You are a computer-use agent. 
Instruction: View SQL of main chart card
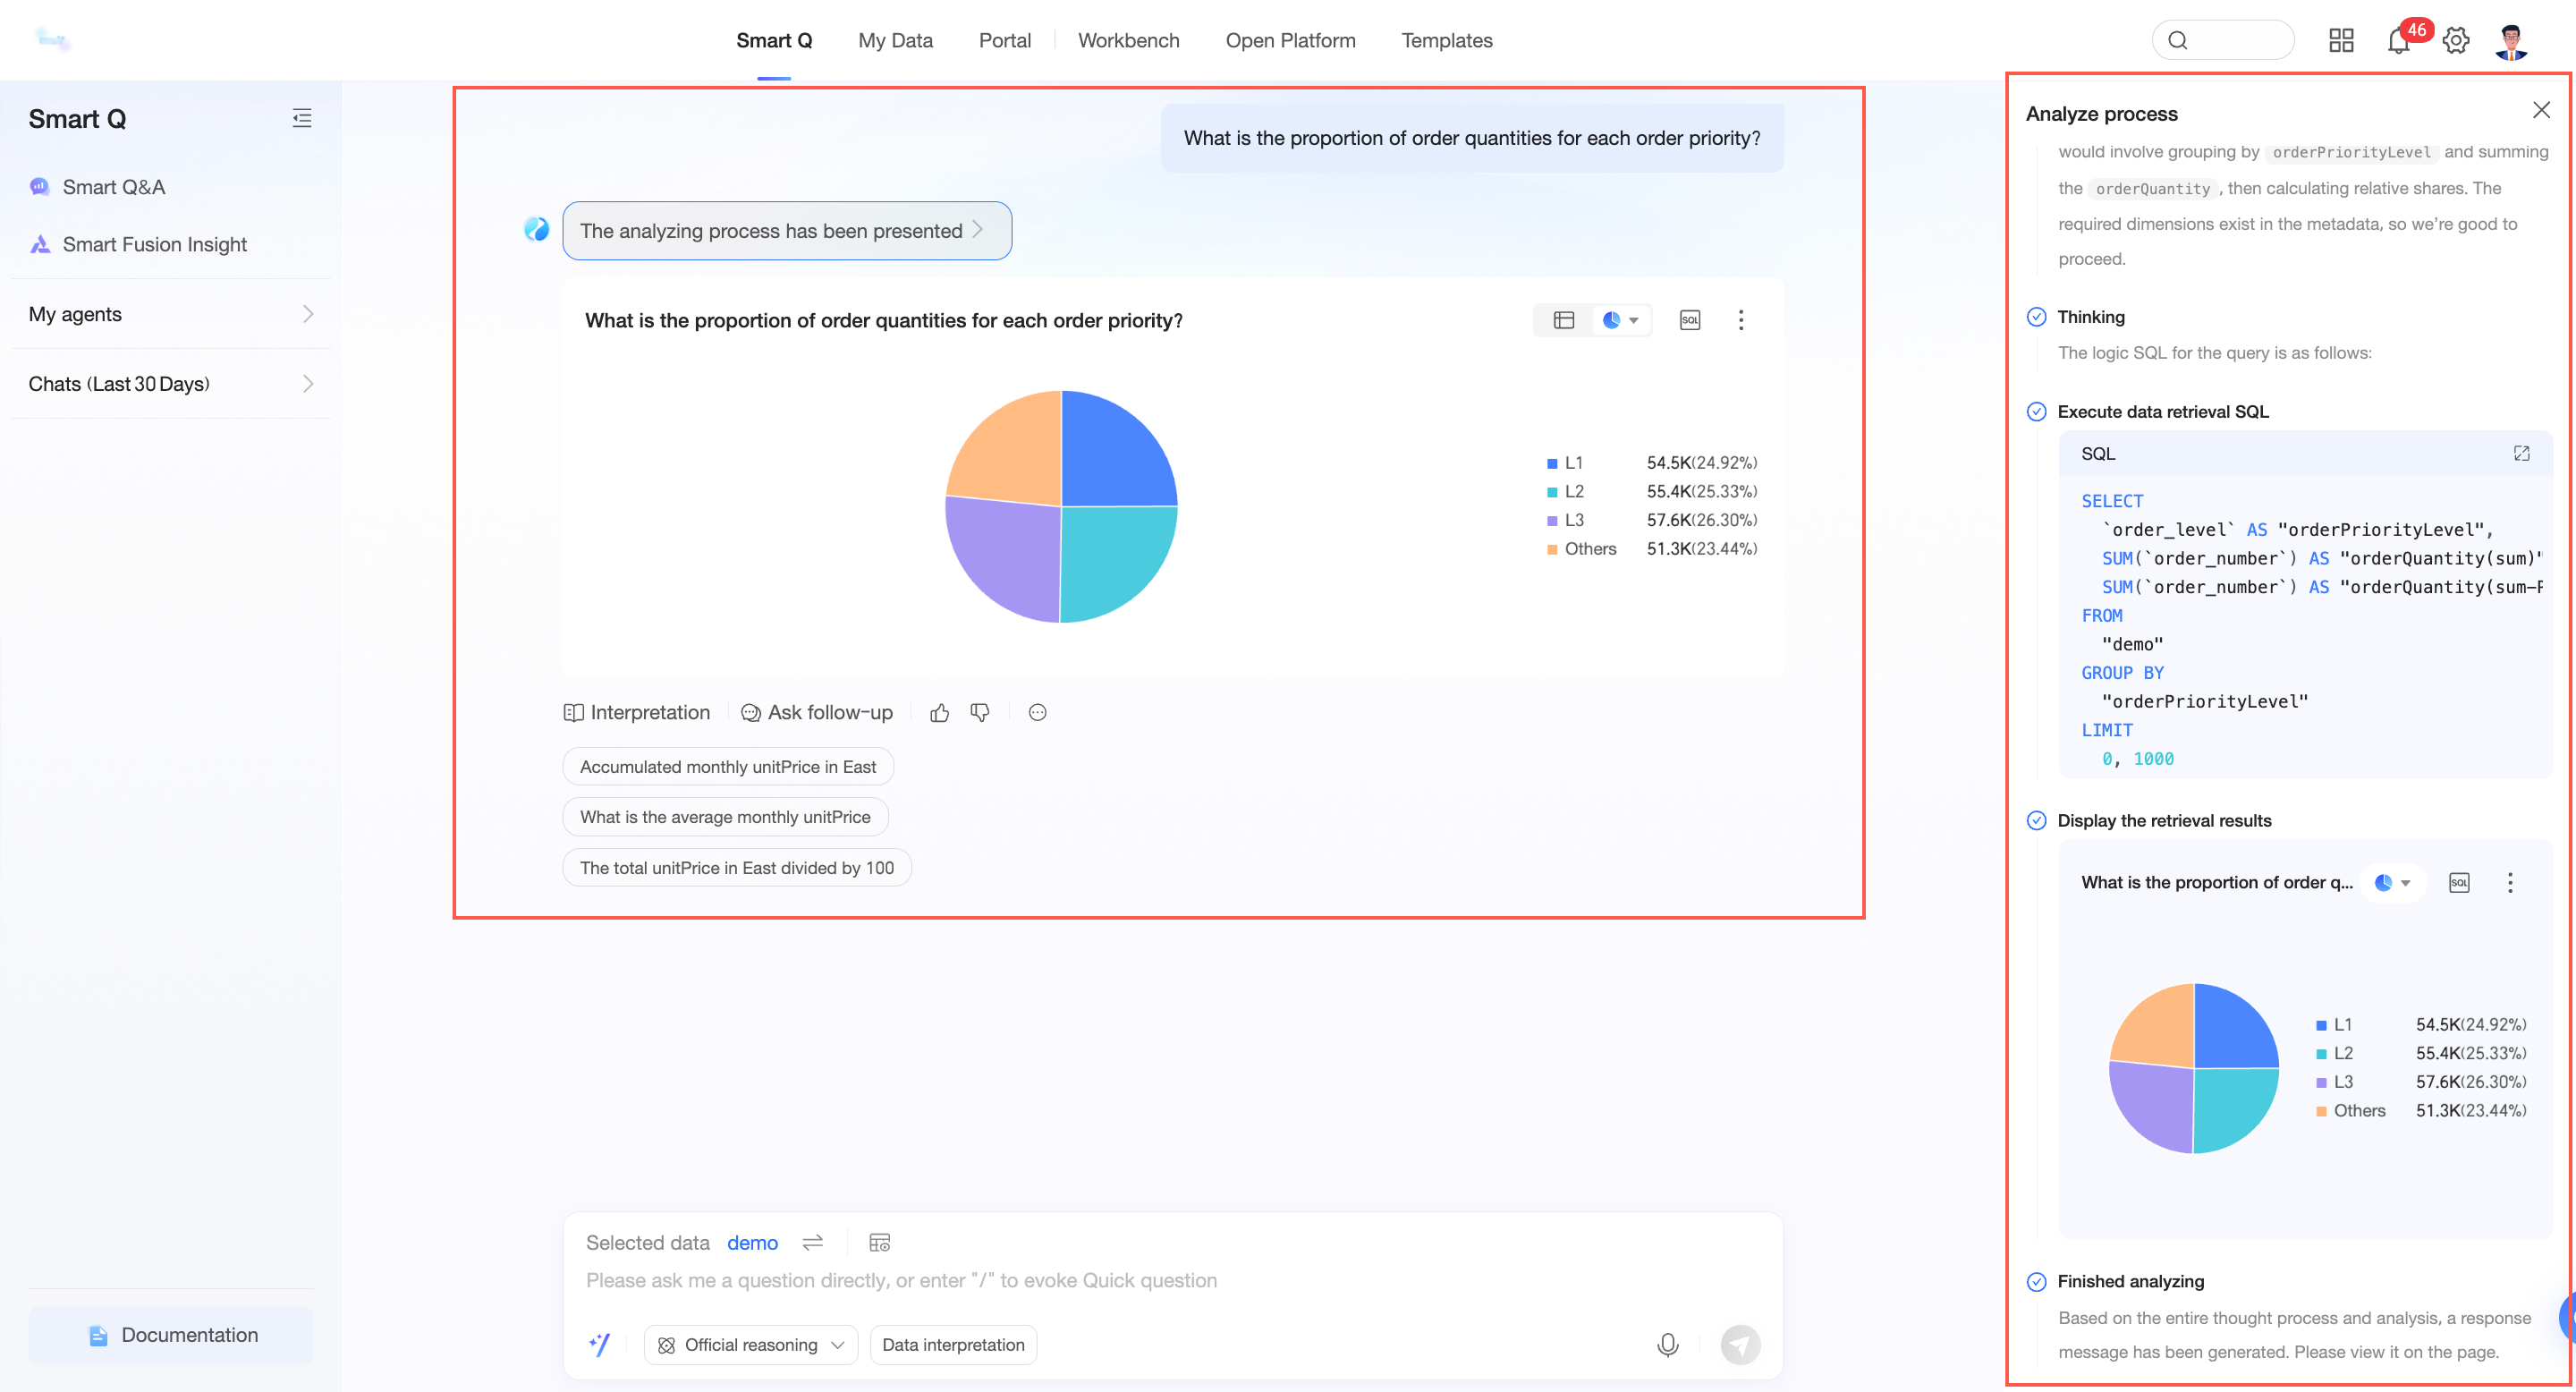1690,320
